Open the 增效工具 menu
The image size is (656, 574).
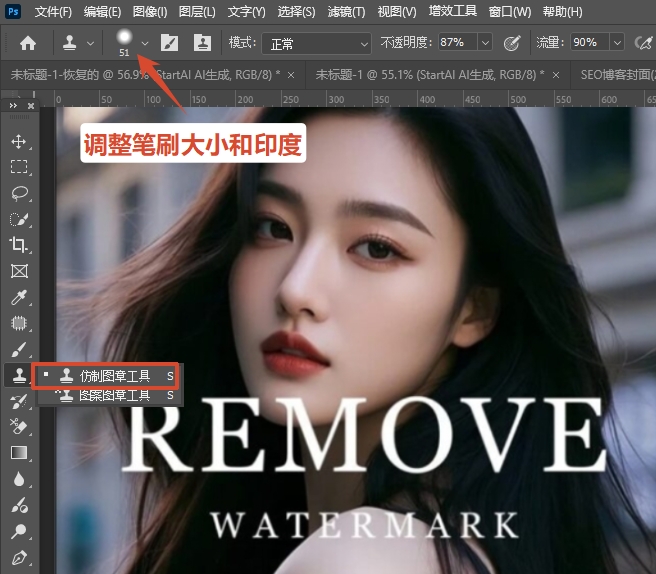[x=453, y=11]
